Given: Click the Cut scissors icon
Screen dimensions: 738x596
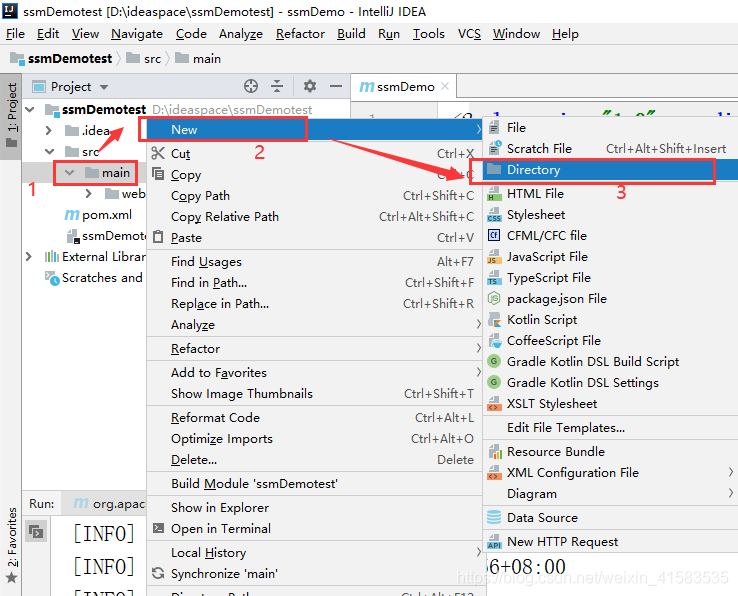Looking at the screenshot, I should point(158,153).
